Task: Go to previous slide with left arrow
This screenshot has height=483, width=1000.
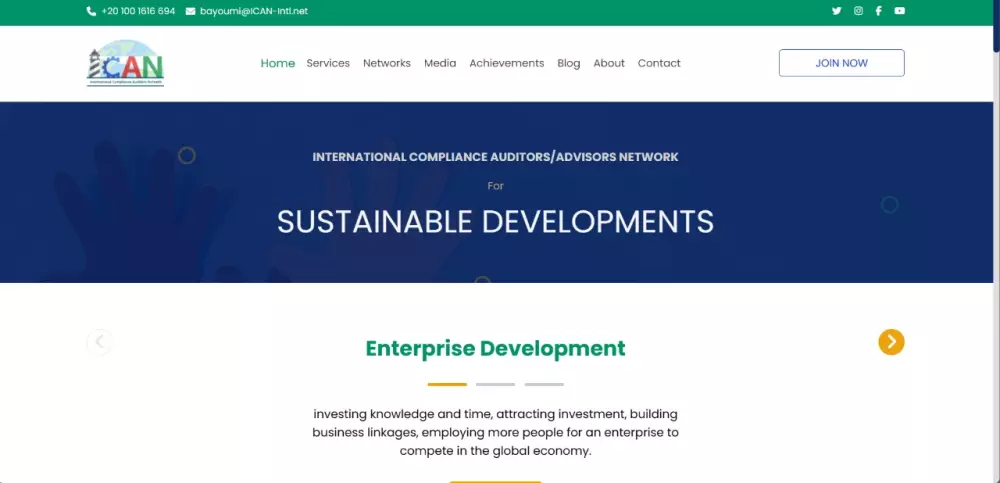Action: 99,342
